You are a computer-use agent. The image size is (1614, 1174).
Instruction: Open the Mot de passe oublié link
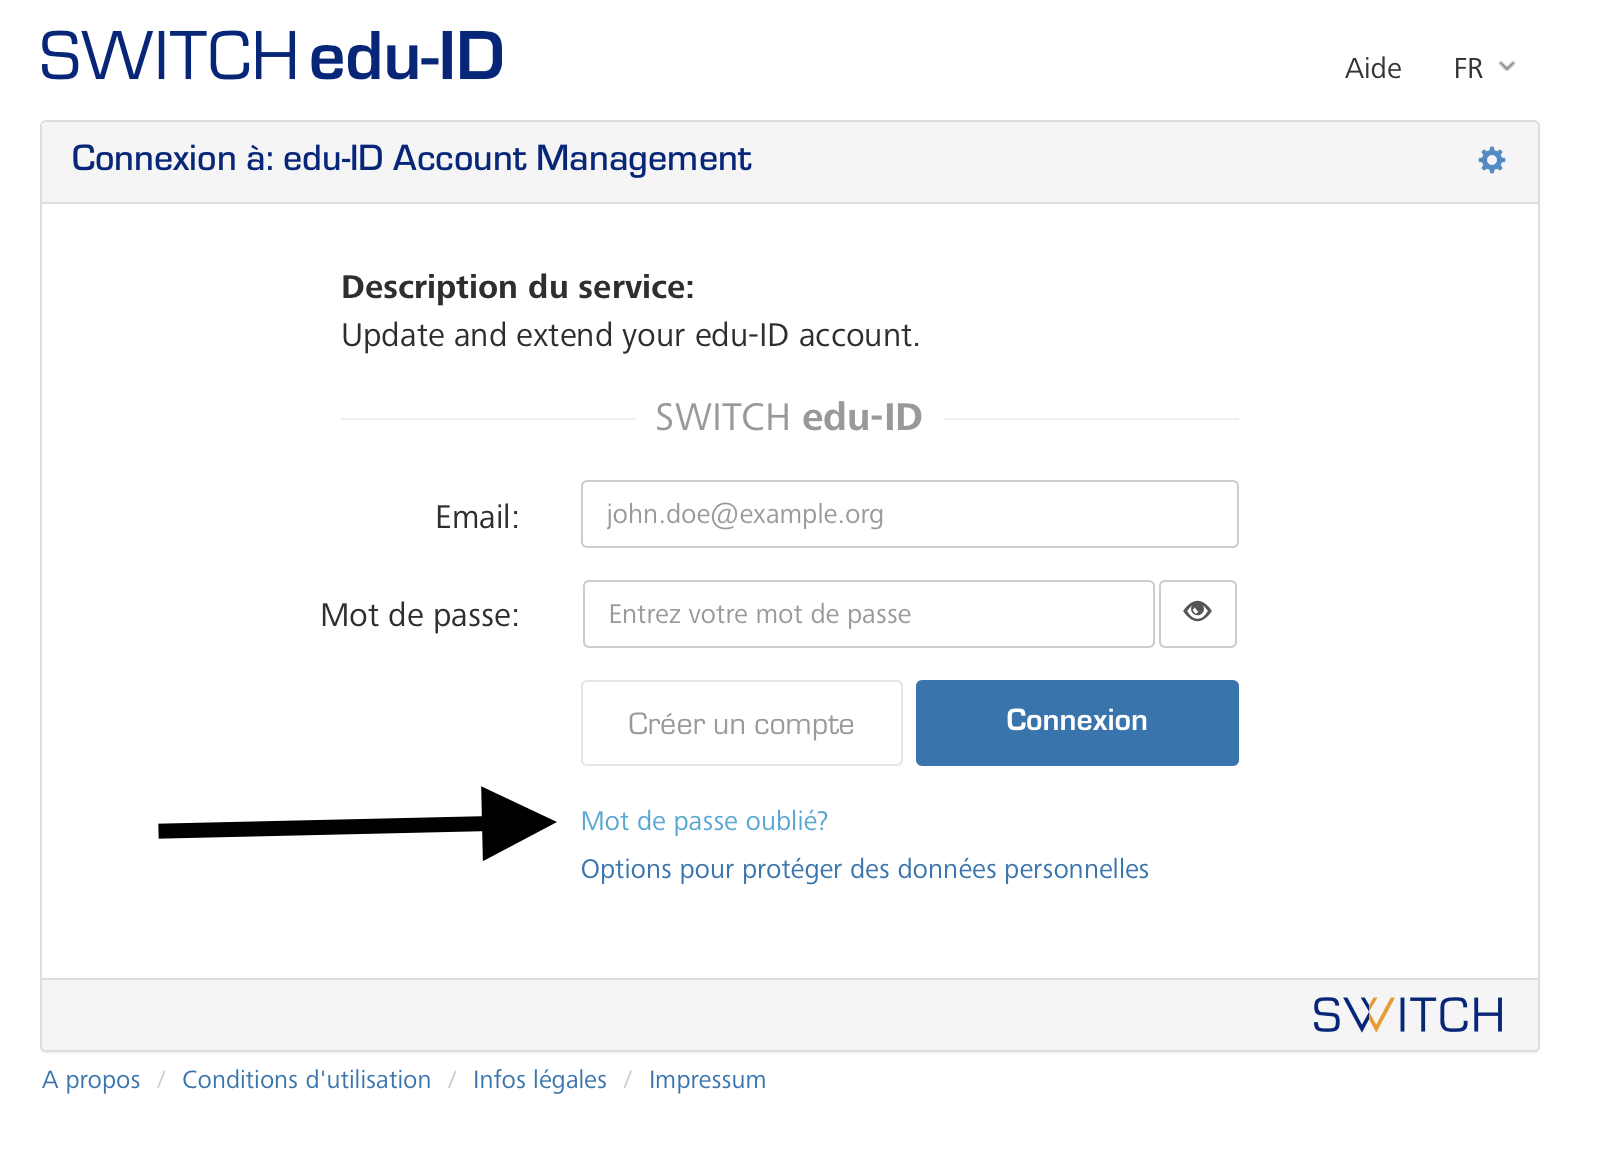704,821
